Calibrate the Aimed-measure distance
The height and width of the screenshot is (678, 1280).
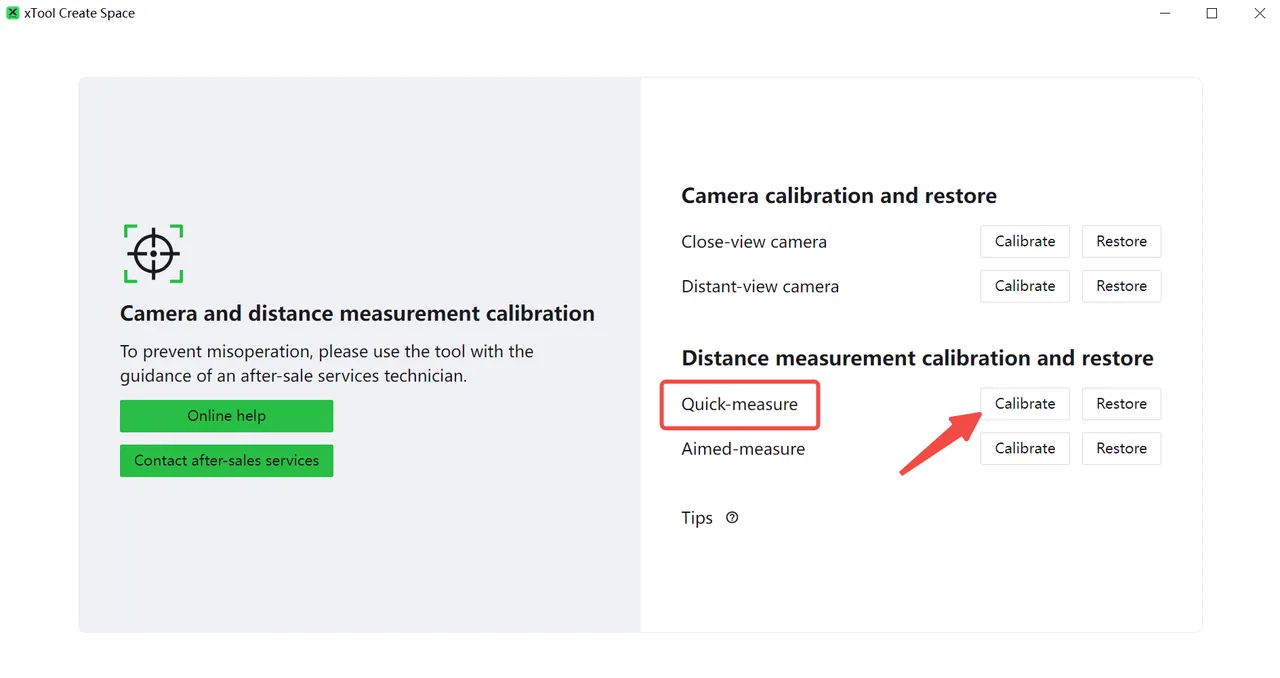click(1025, 448)
